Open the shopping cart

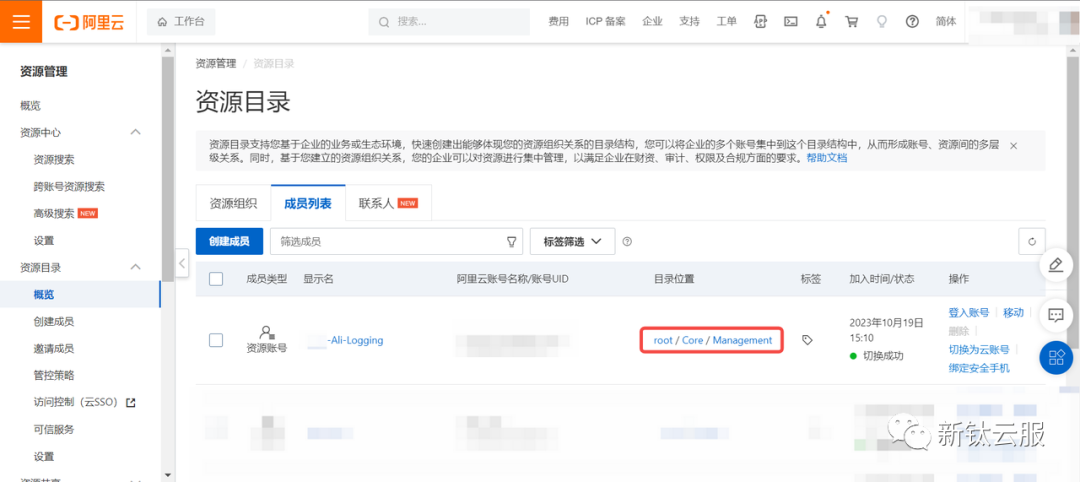point(851,21)
